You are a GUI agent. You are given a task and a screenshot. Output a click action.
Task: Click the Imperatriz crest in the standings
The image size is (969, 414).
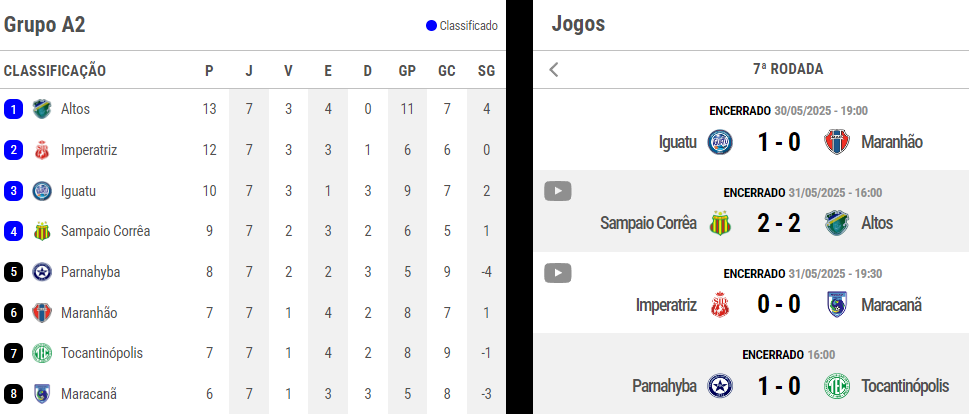pos(42,150)
